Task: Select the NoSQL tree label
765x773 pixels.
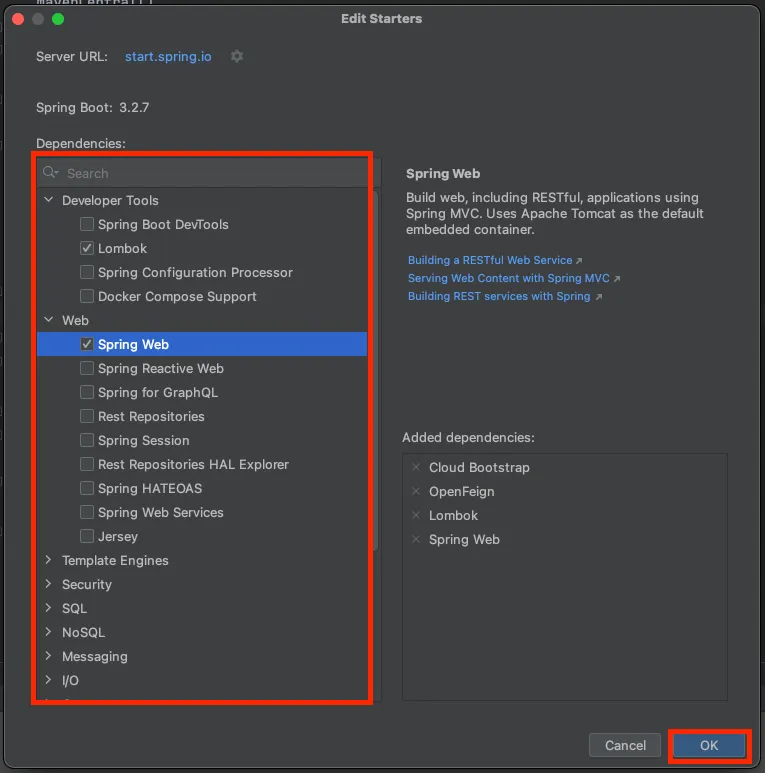Action: click(83, 632)
